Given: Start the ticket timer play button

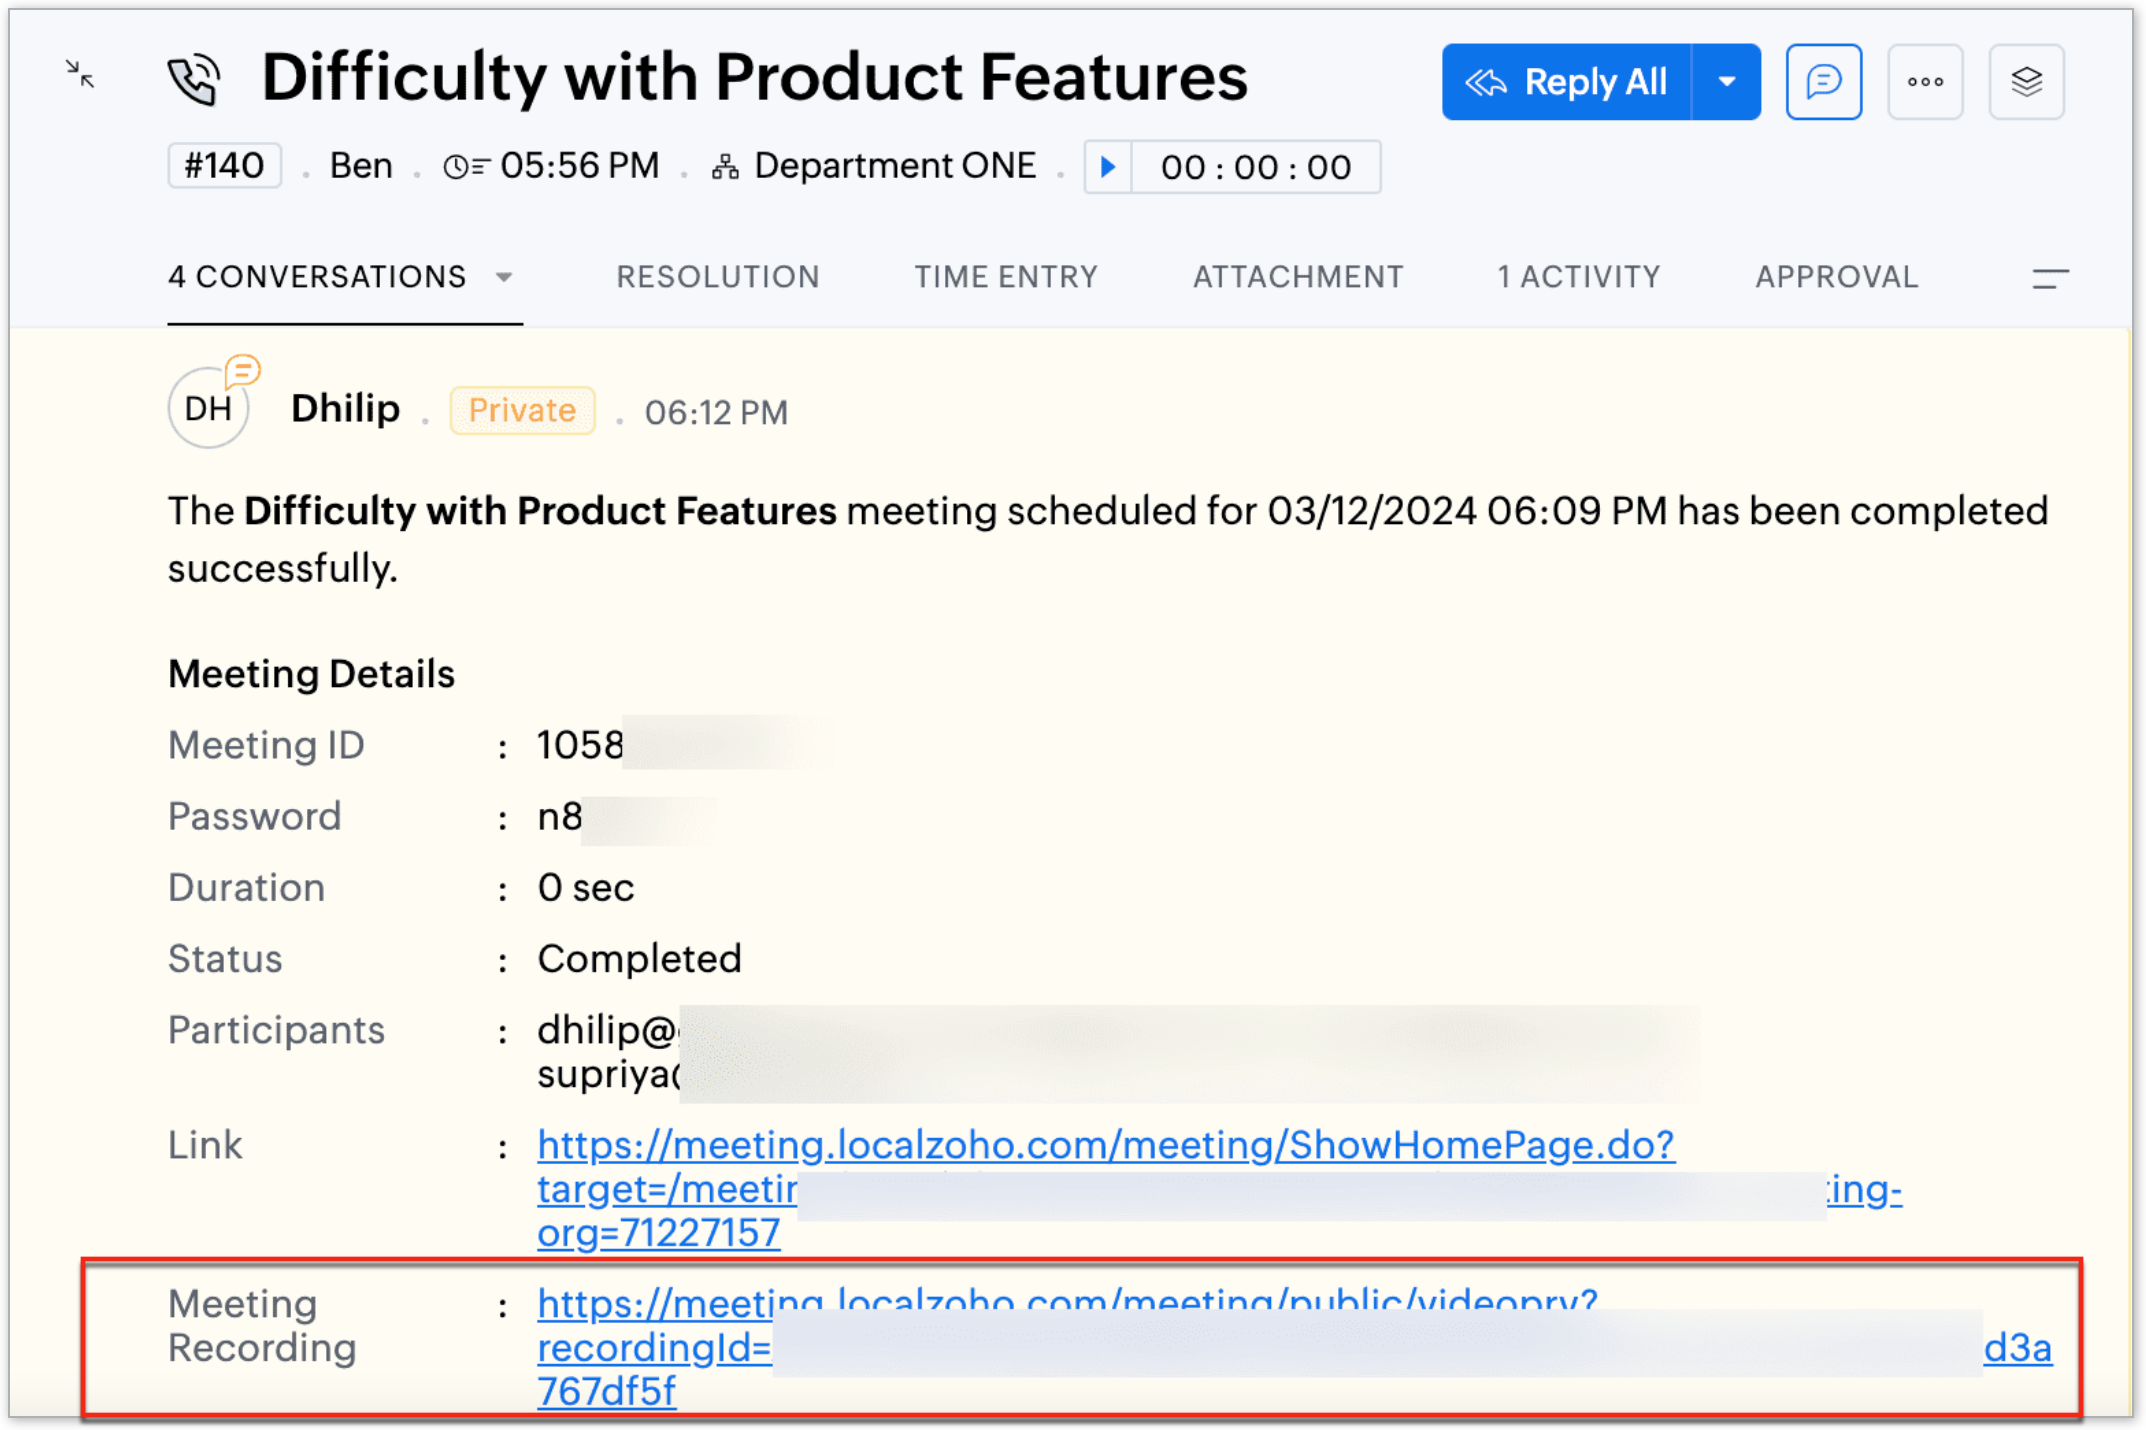Looking at the screenshot, I should (x=1108, y=167).
